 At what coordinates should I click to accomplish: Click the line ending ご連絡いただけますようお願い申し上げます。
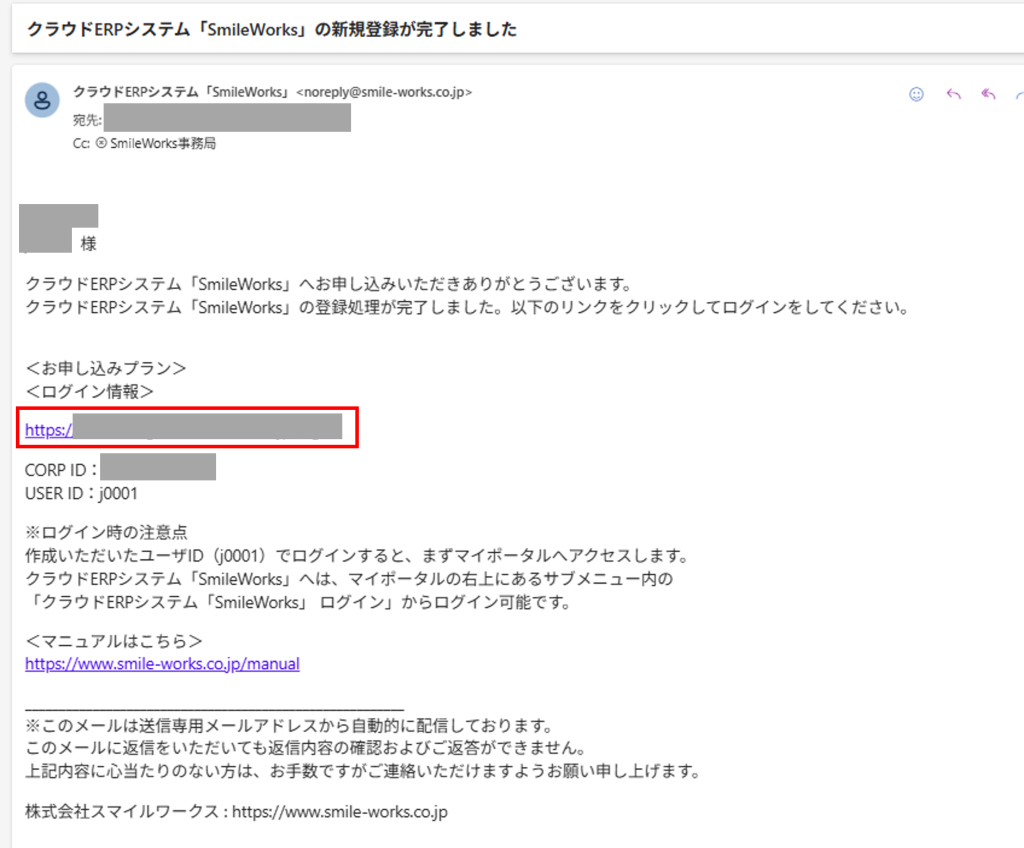[x=363, y=772]
